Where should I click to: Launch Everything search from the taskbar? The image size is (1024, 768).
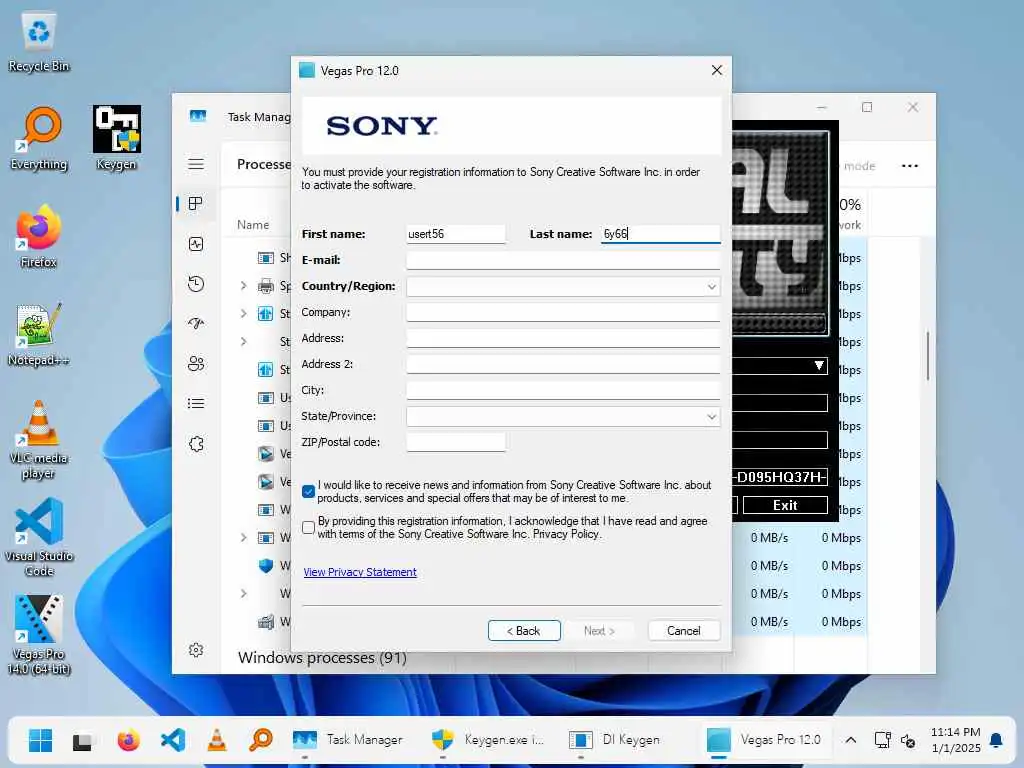tap(261, 741)
